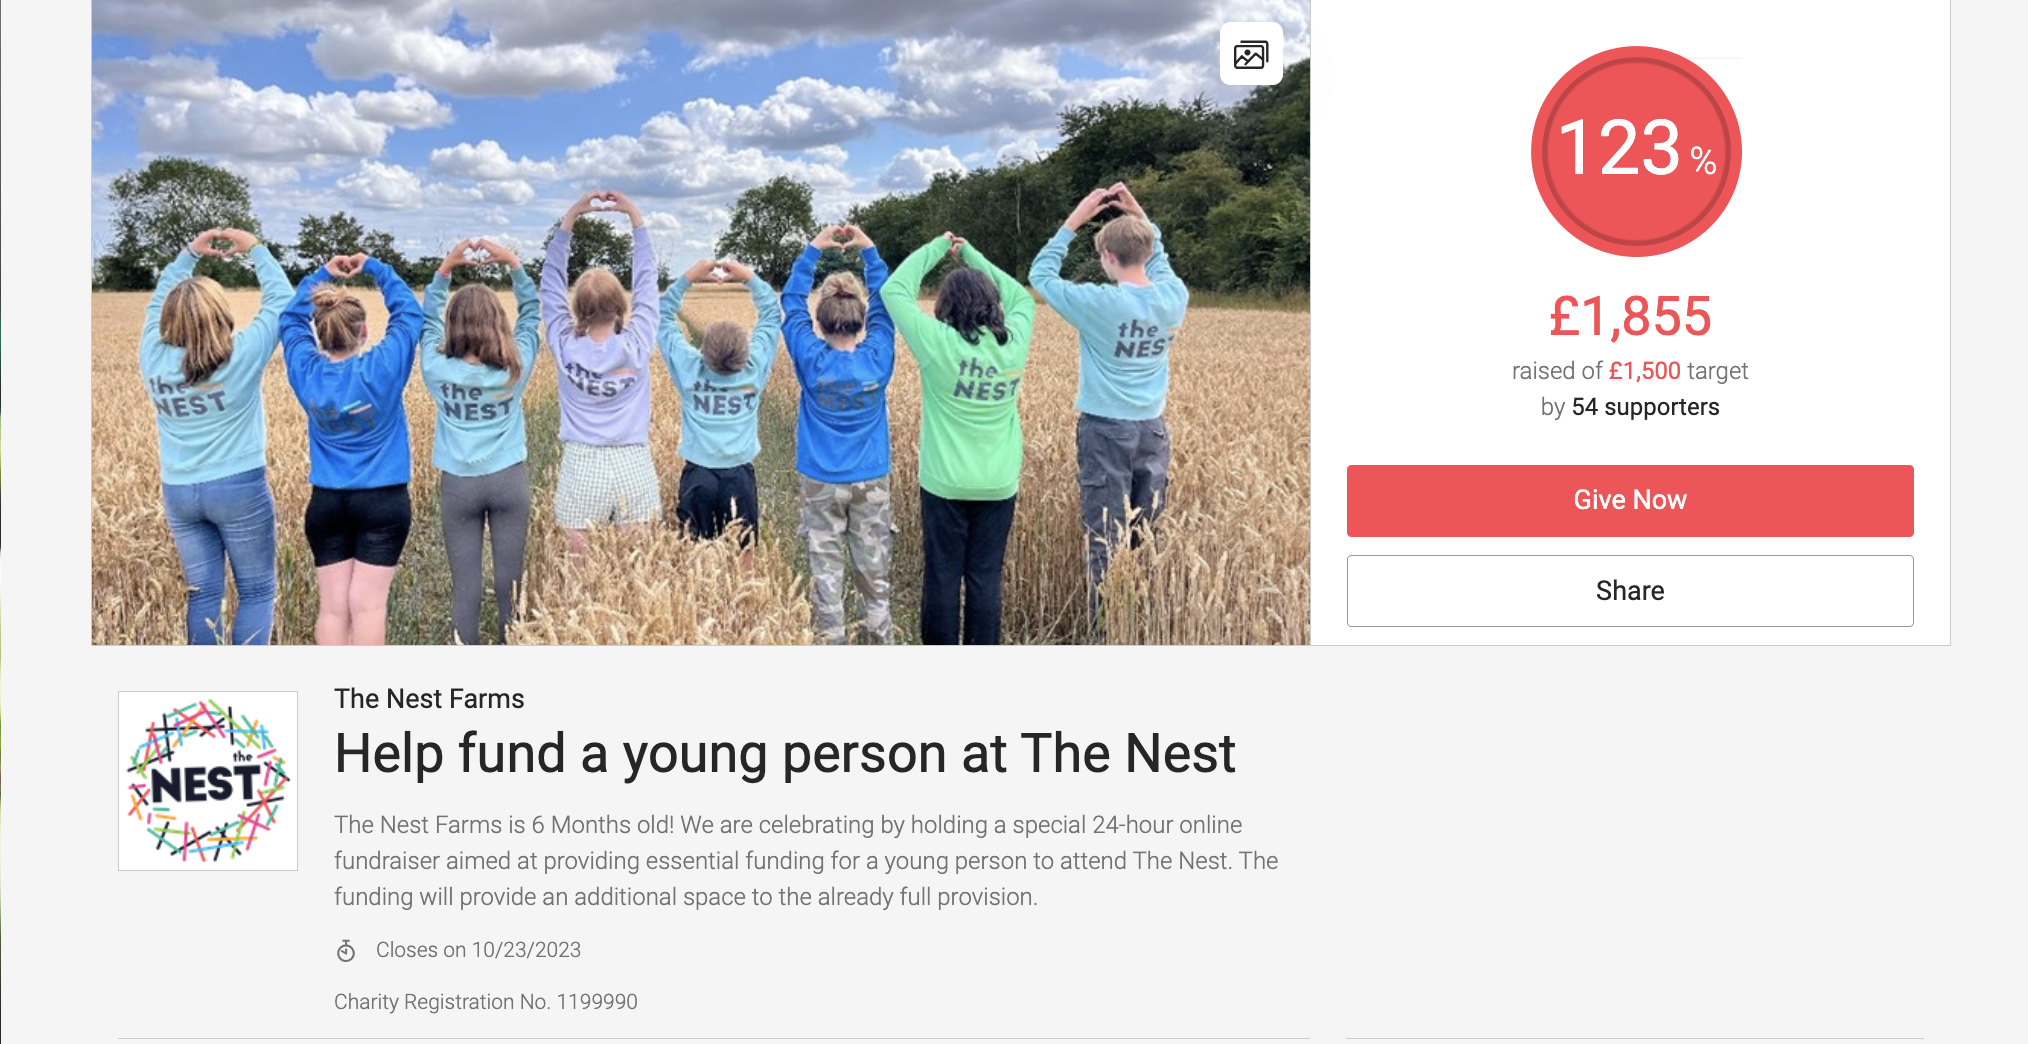Click the £1,500 target link
Screen dimensions: 2028x1044
tap(1643, 370)
